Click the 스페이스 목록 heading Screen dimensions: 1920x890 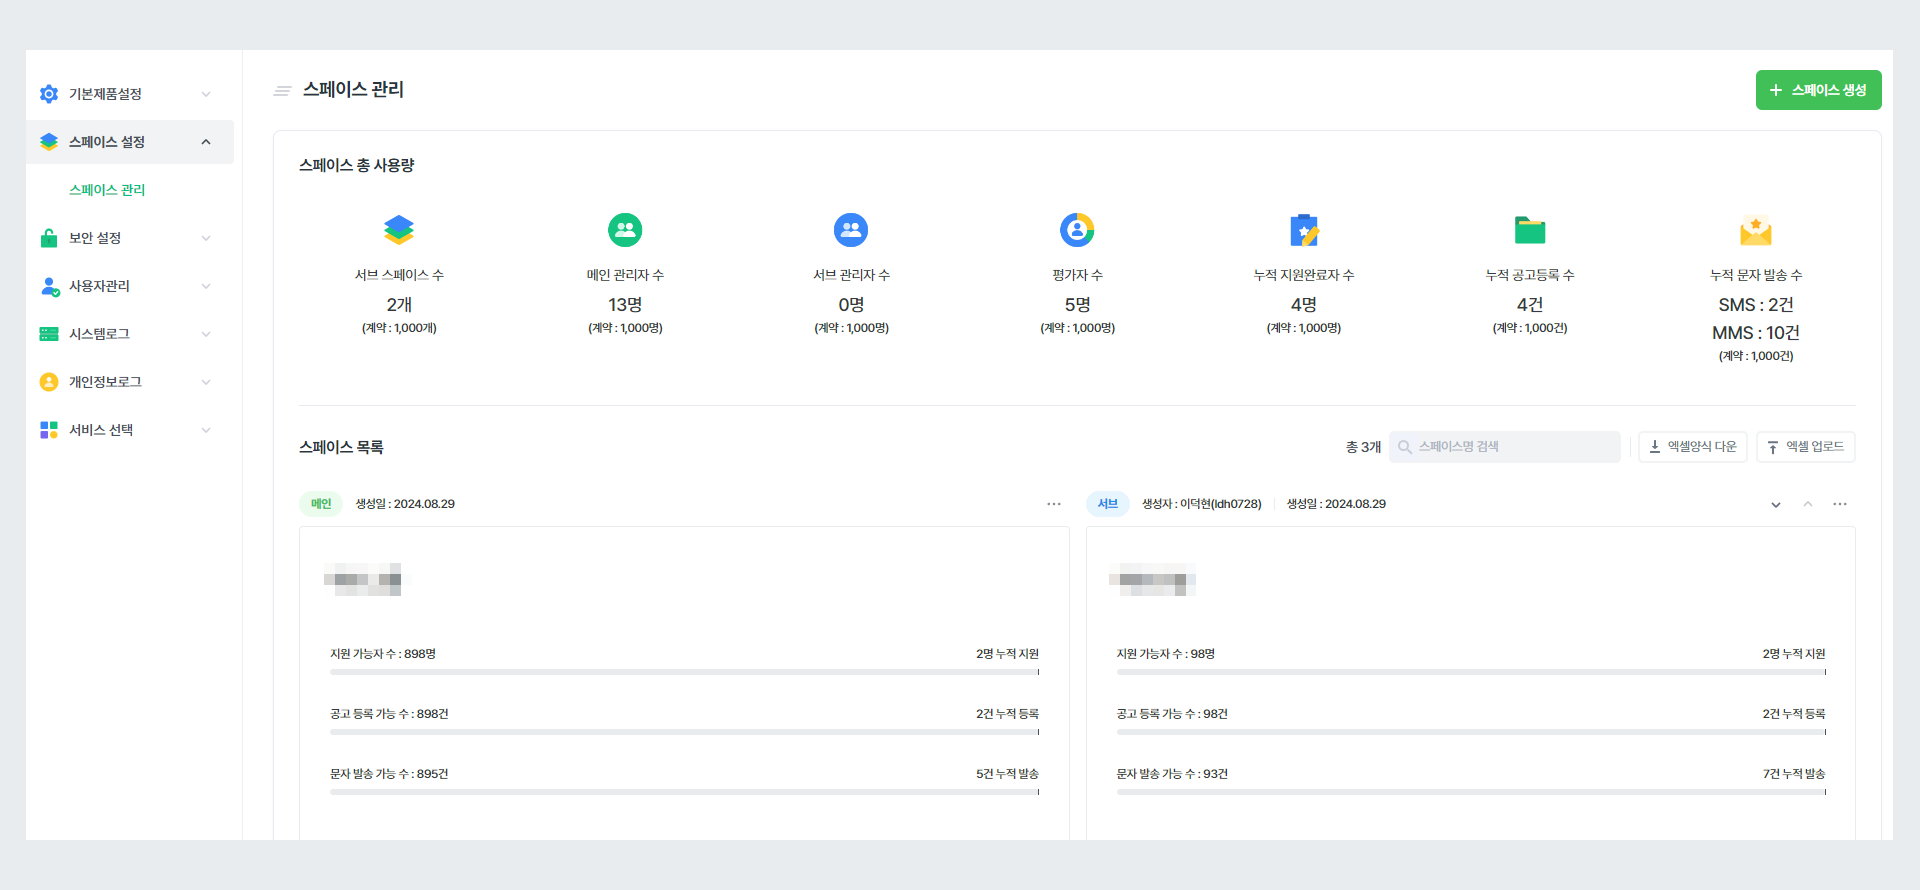pos(341,447)
